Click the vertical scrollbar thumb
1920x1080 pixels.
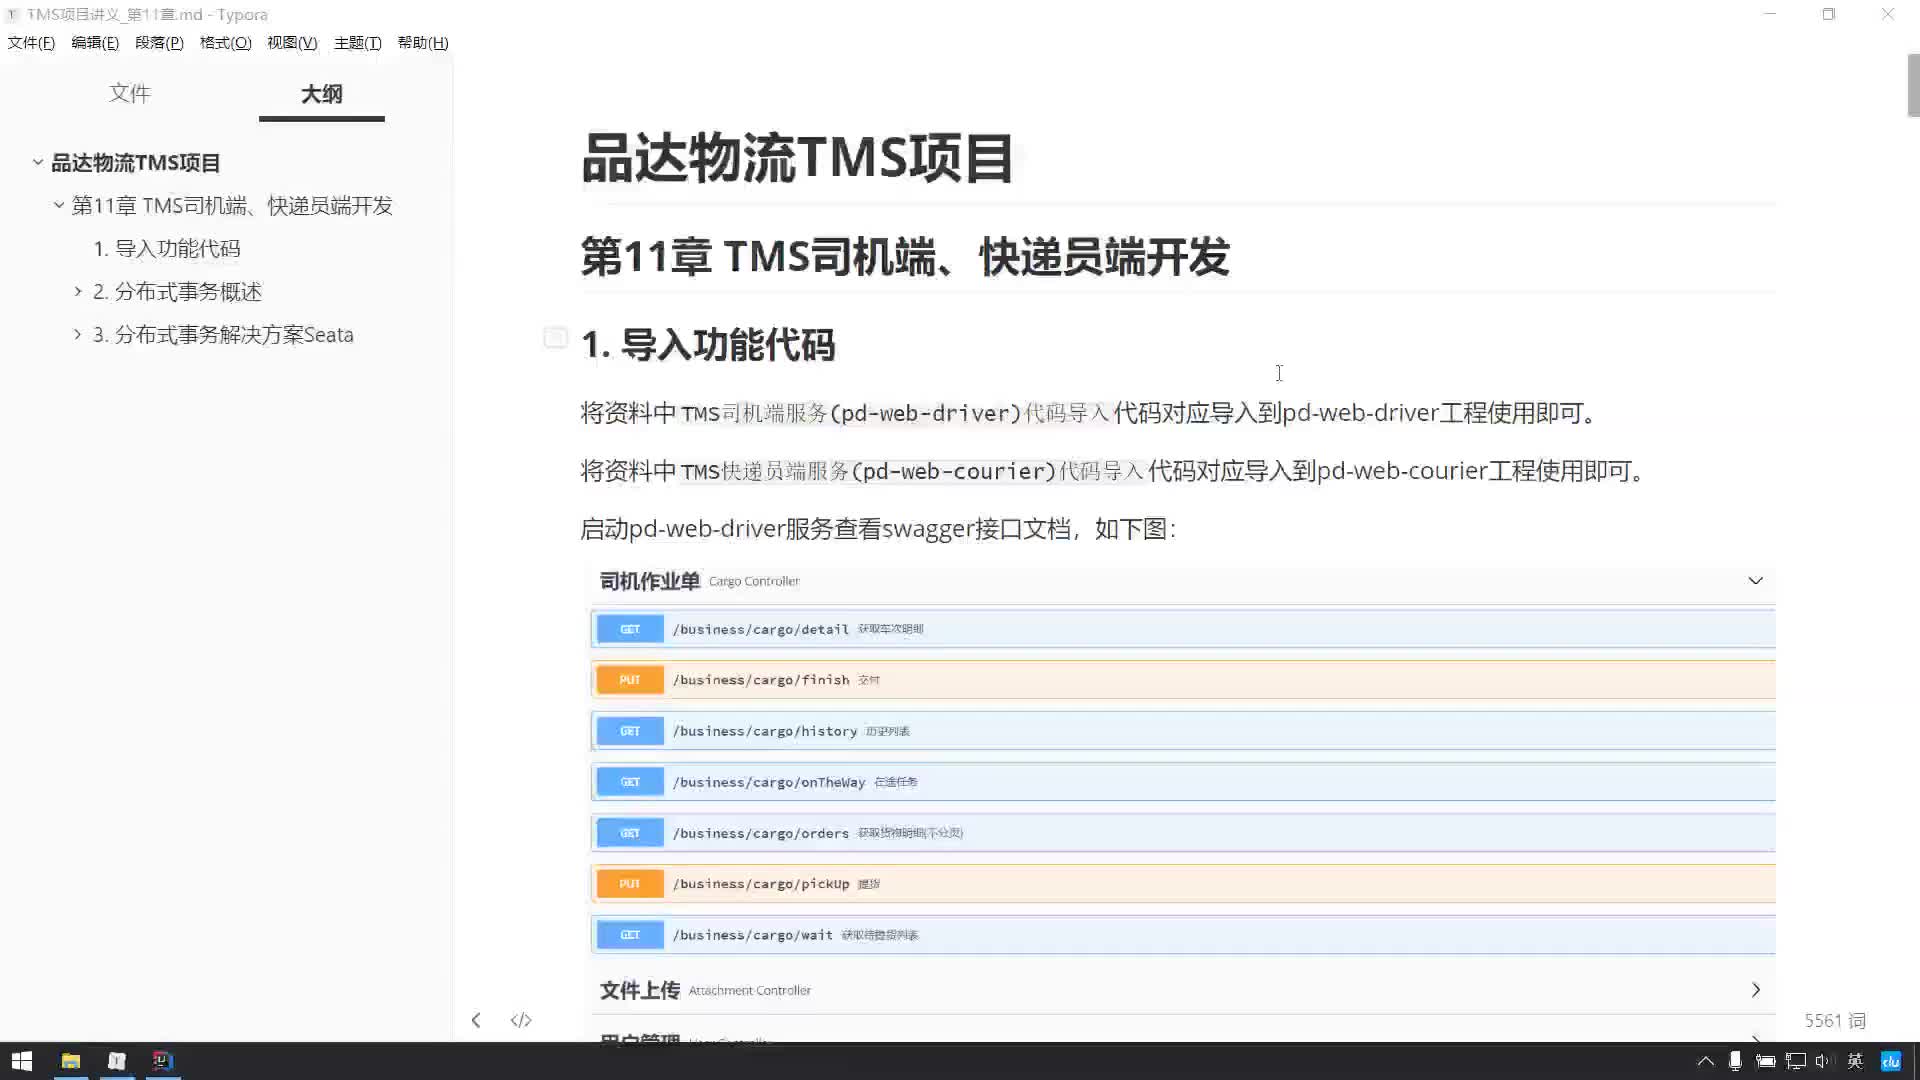pos(1913,85)
